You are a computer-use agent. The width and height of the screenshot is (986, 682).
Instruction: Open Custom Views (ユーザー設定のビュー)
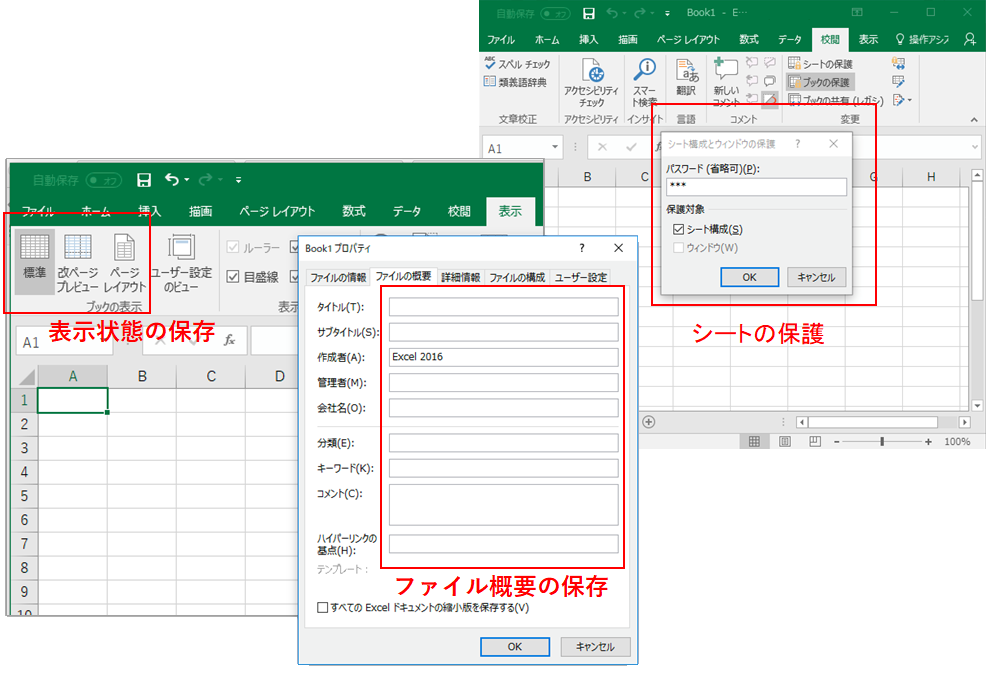coord(181,263)
